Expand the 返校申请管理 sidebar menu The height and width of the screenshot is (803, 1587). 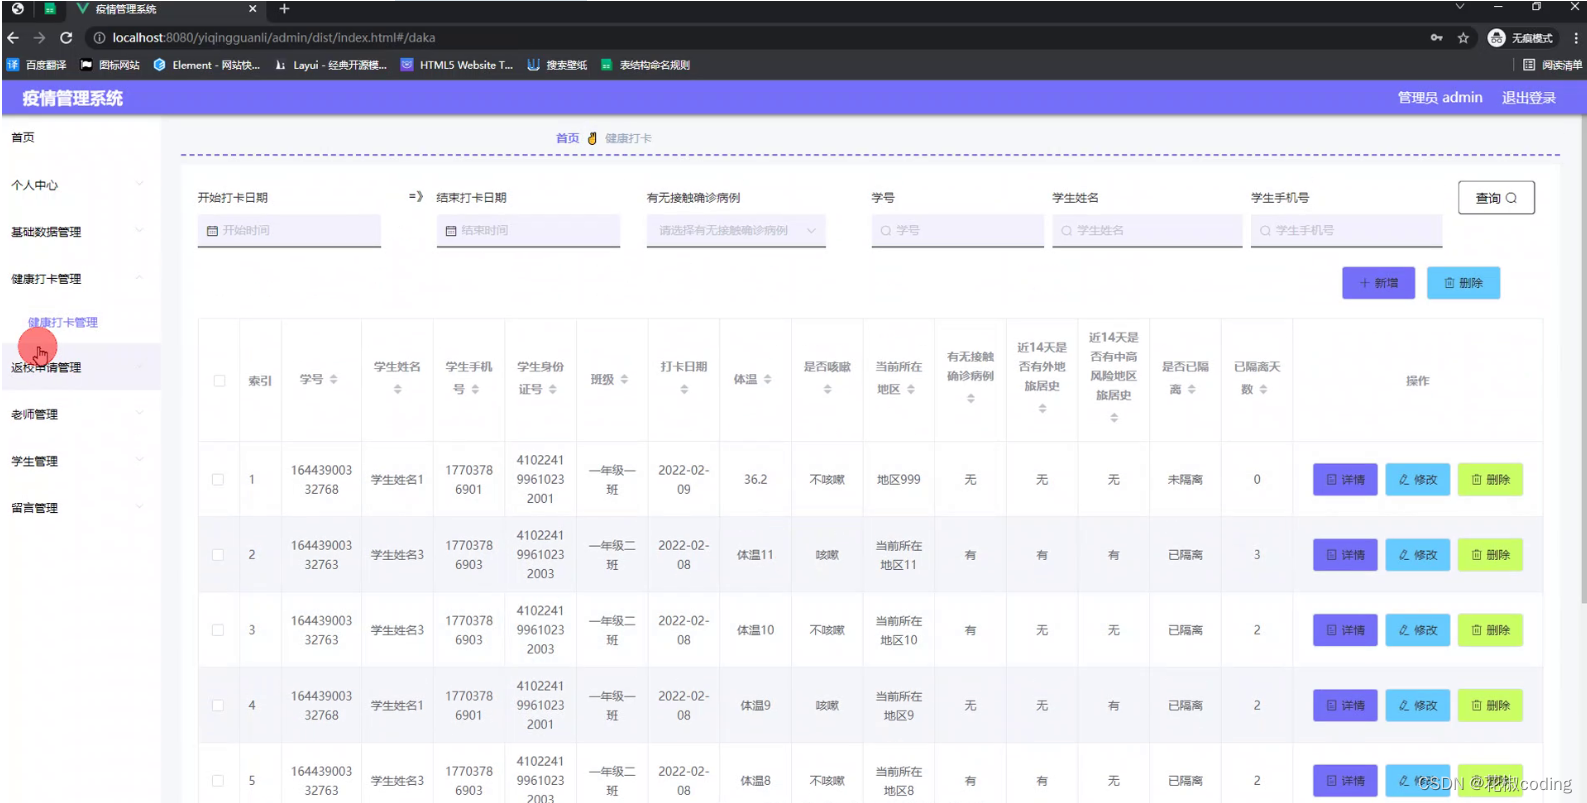[80, 367]
